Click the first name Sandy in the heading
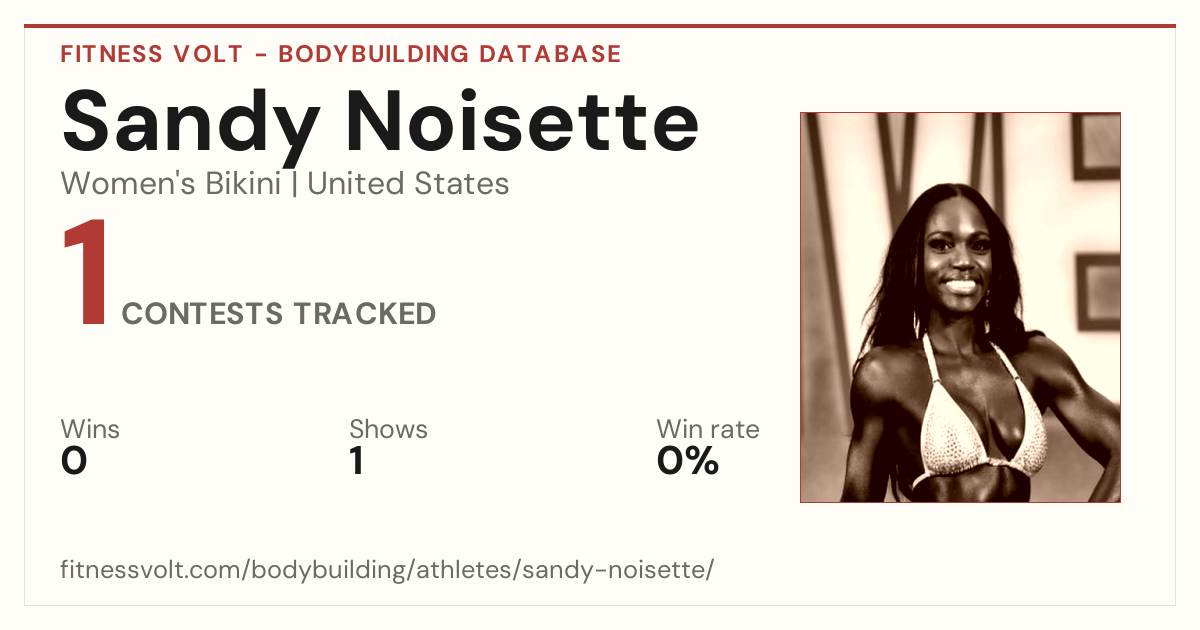1200x630 pixels. (191, 121)
